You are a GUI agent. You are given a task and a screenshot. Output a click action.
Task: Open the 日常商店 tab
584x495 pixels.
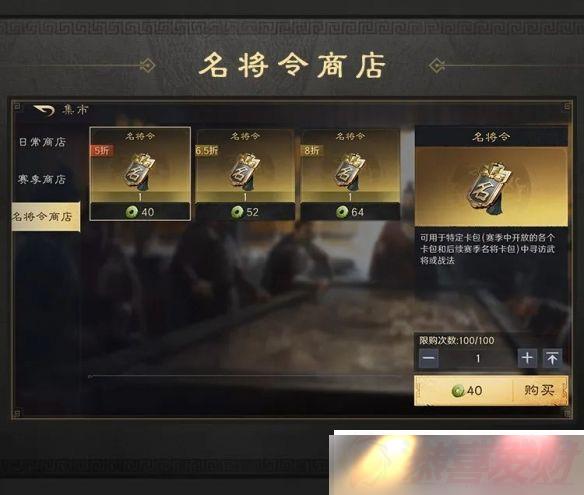coord(42,142)
